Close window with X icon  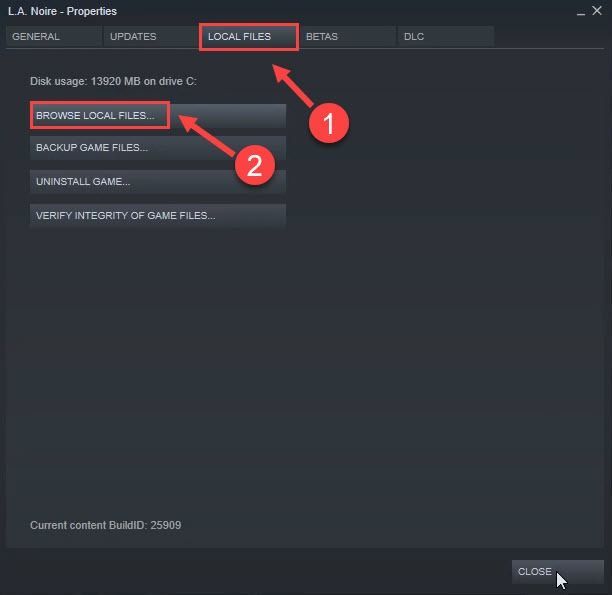click(x=597, y=11)
